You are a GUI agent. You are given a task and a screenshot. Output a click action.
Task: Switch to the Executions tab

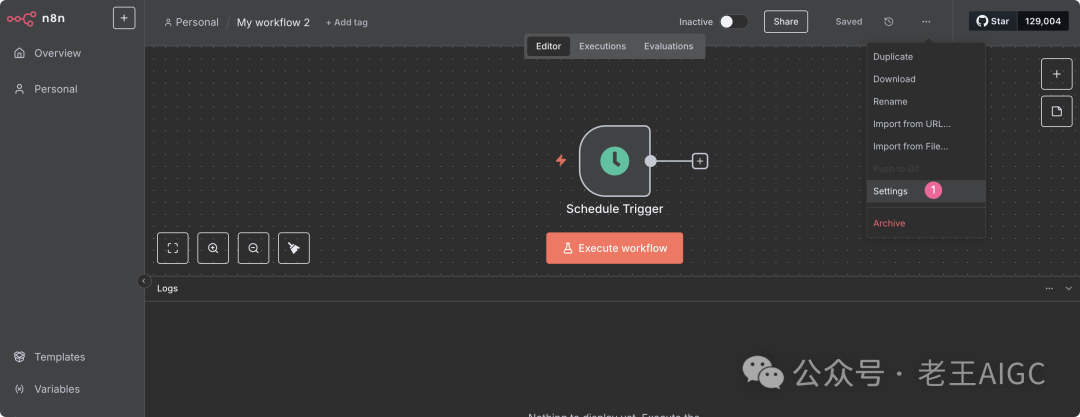(603, 46)
